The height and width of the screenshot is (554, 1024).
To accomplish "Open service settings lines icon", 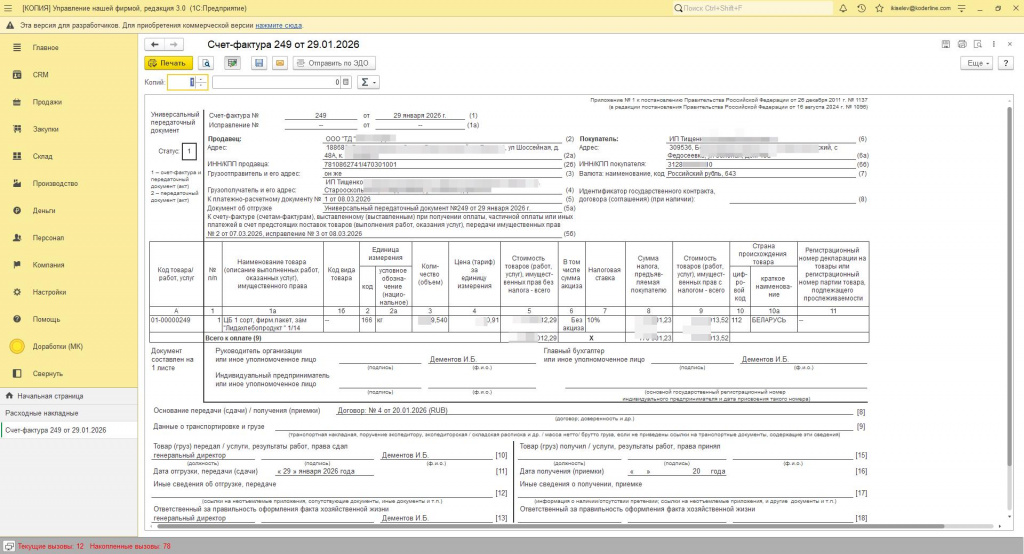I will 961,8.
